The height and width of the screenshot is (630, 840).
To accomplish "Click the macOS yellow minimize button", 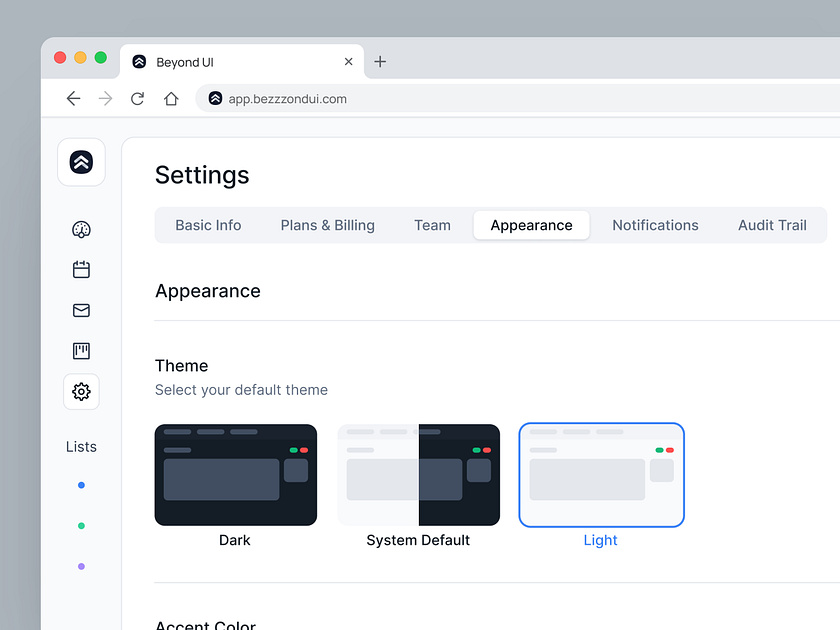I will pos(80,58).
